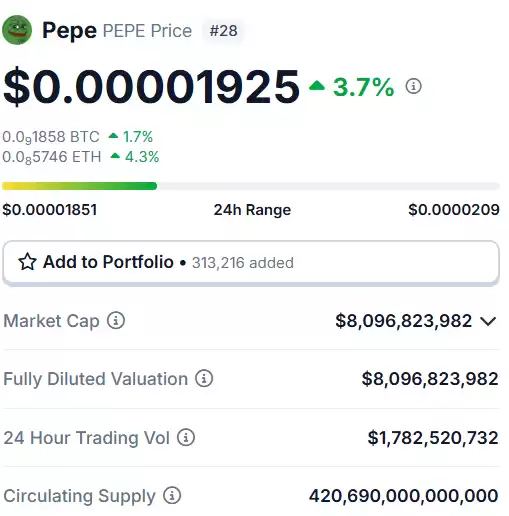Click the 24 Hour Trading Vol value
This screenshot has width=509, height=516.
click(433, 438)
